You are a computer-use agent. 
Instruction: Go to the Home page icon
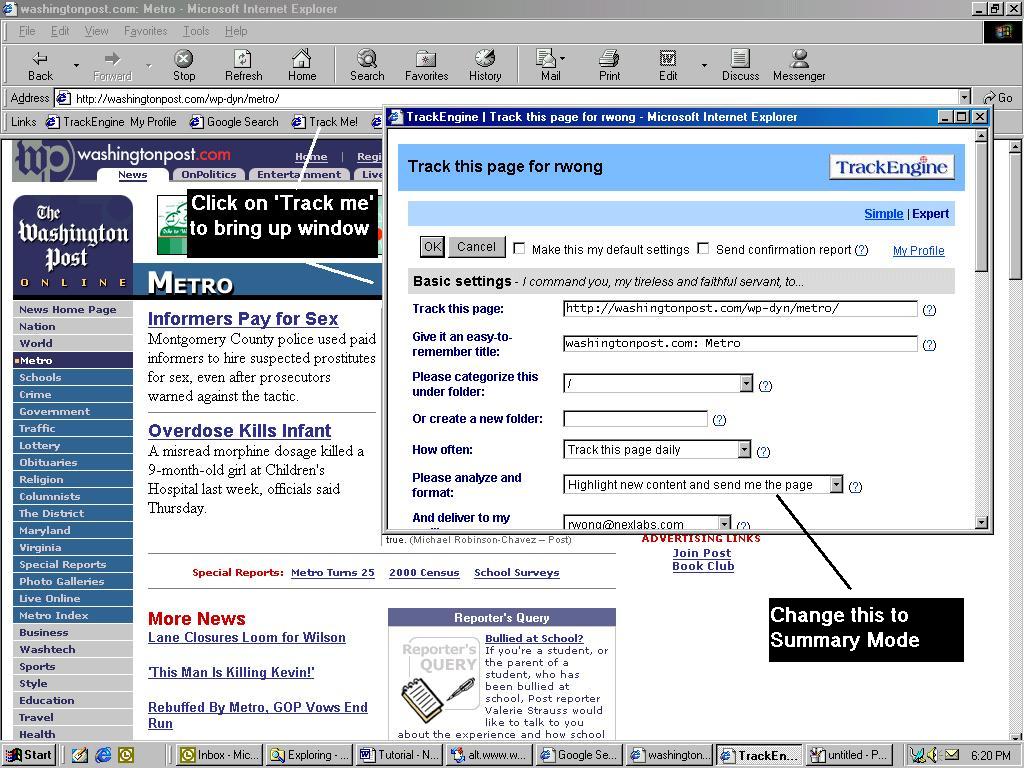302,66
